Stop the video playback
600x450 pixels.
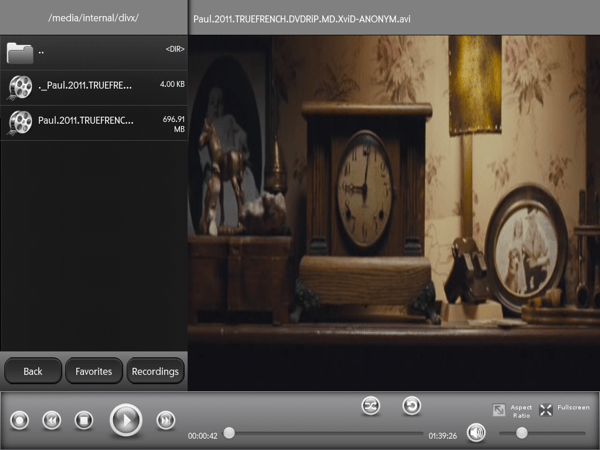(84, 420)
